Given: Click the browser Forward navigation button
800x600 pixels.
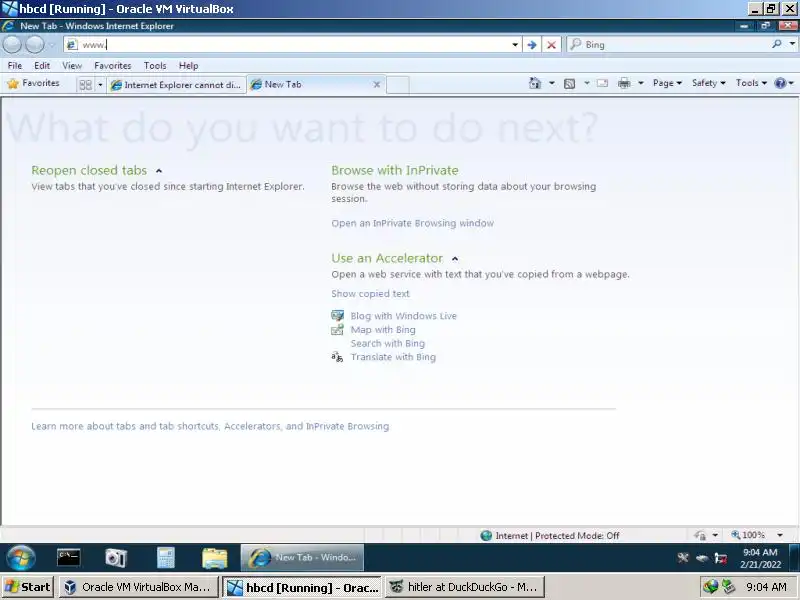Looking at the screenshot, I should 35,45.
